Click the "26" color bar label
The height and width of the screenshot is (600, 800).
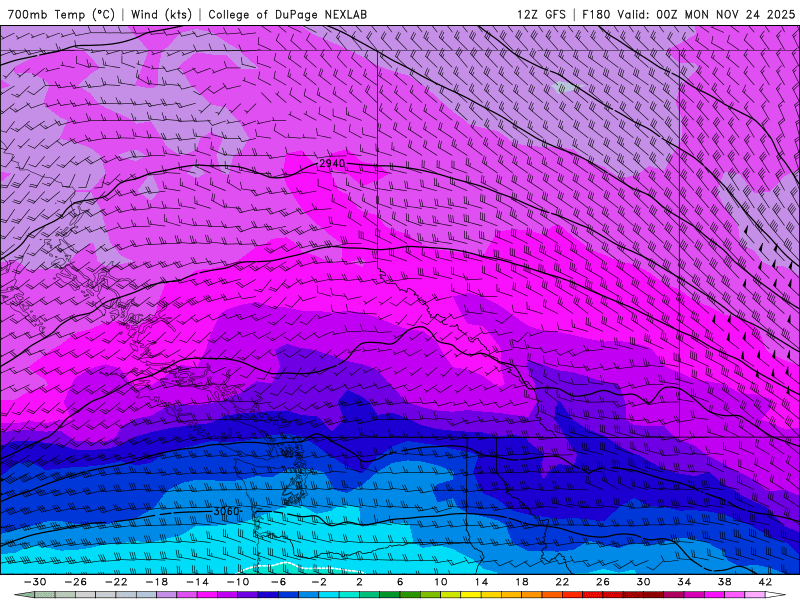click(x=603, y=582)
